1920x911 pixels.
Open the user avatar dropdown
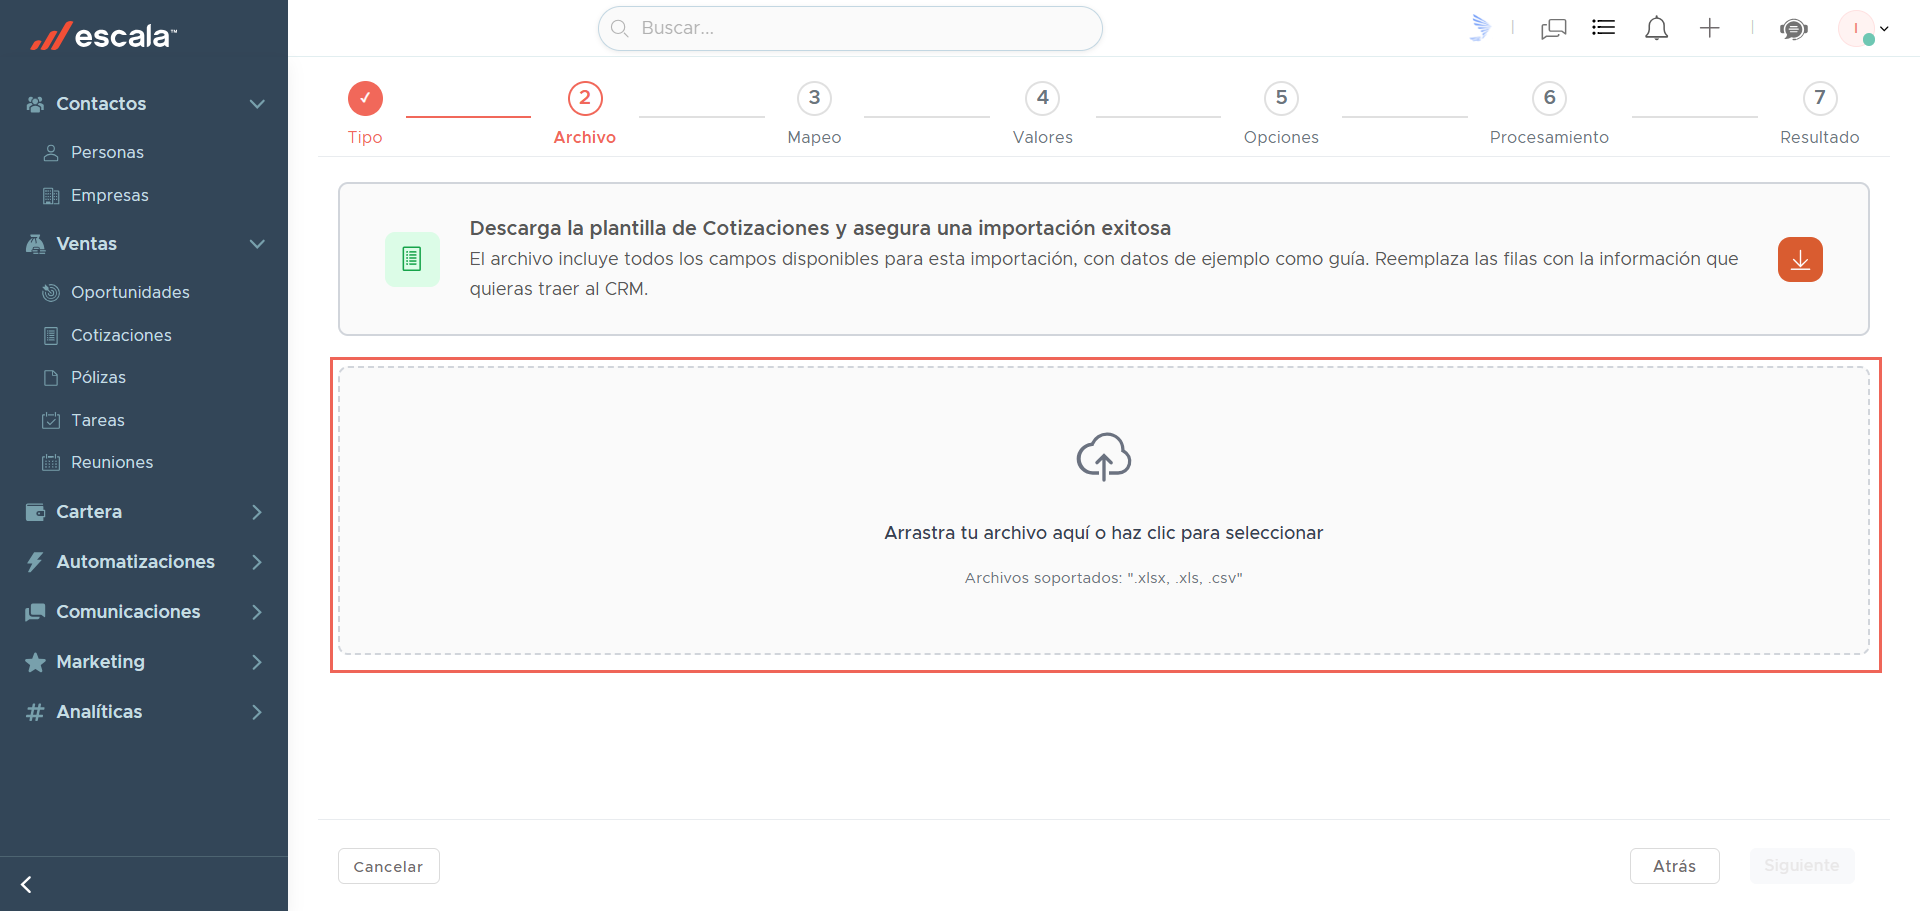(x=1864, y=28)
